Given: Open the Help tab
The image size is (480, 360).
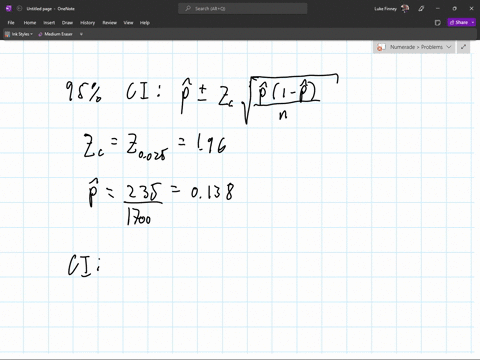Looking at the screenshot, I should click(x=145, y=23).
